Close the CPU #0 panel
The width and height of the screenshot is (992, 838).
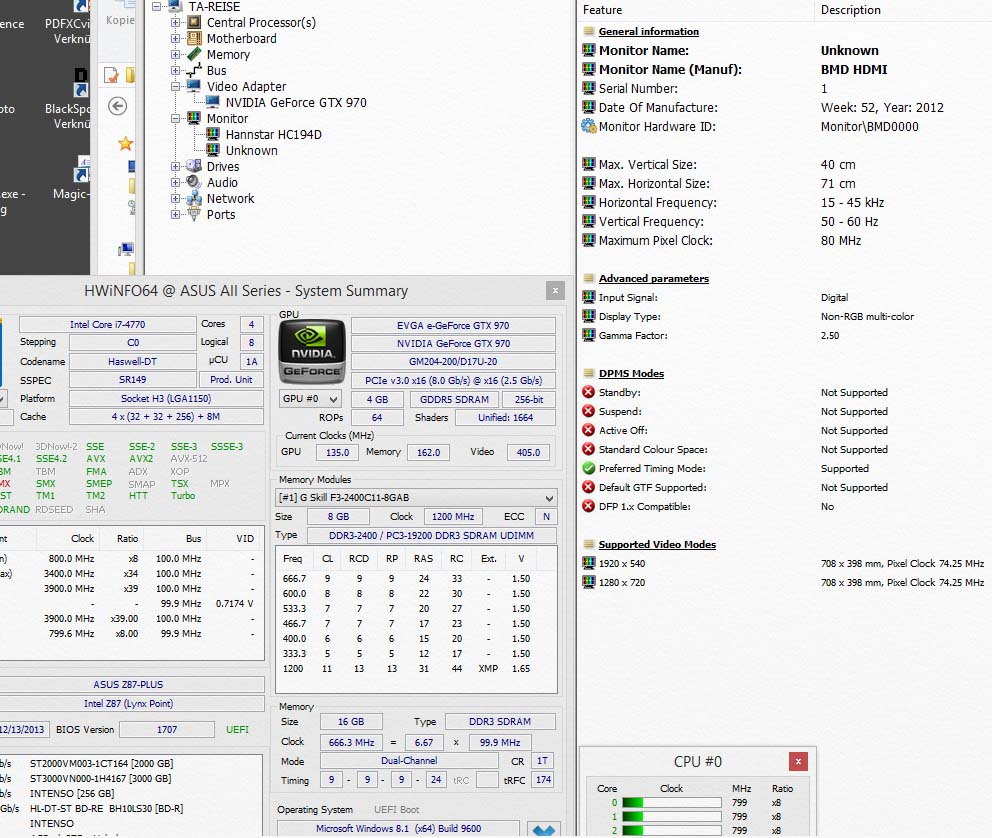[798, 761]
